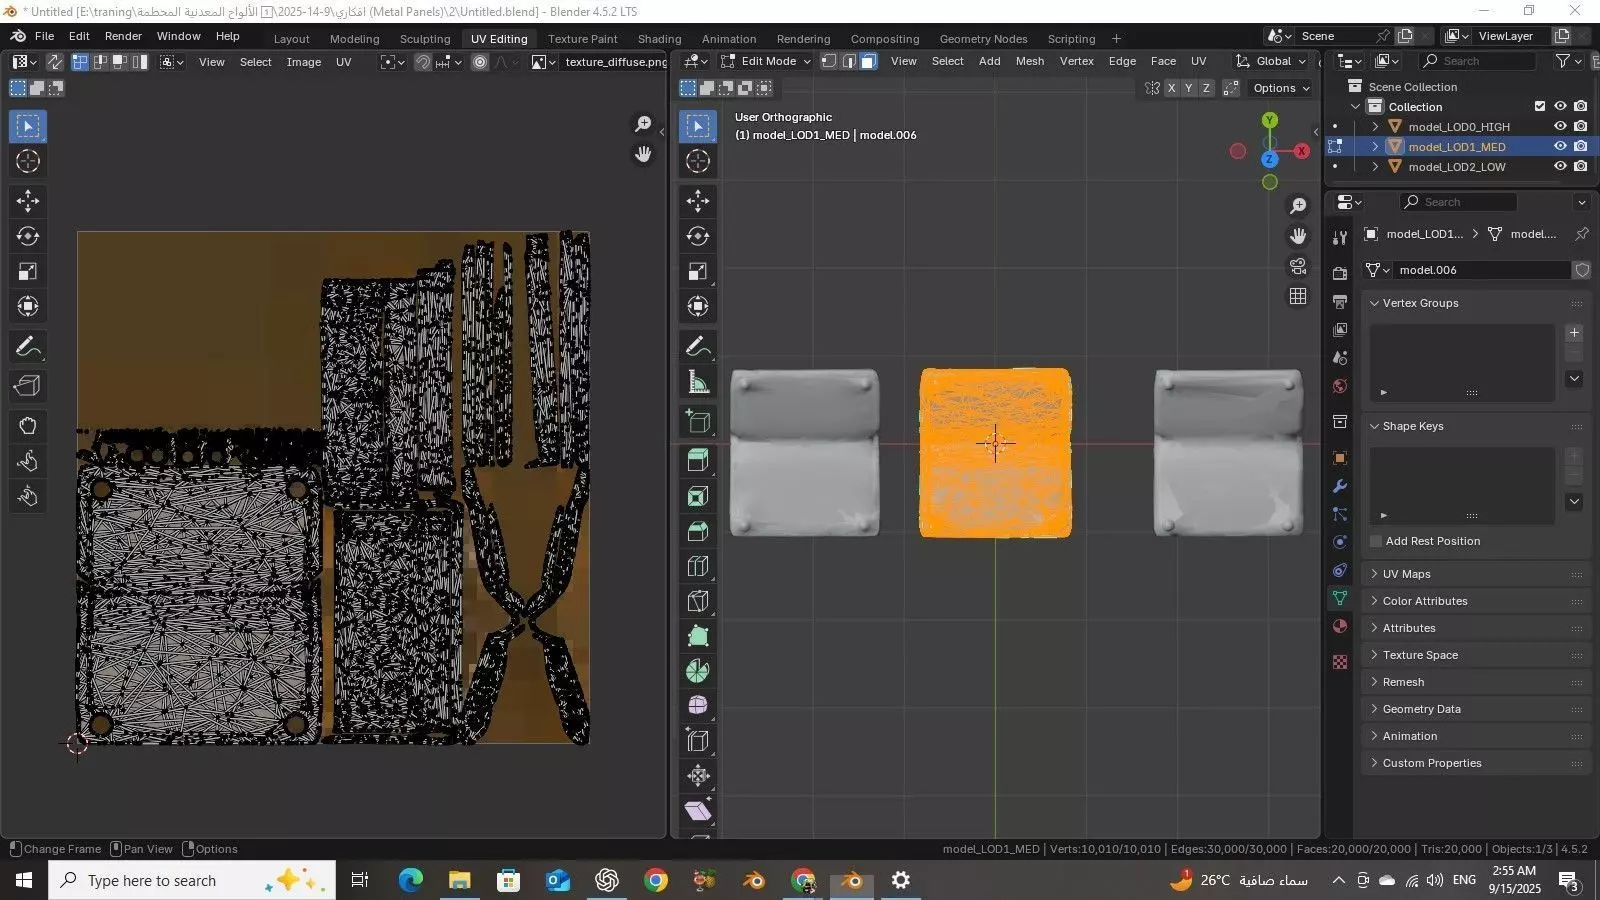Select the Pinch tool in UV editor
This screenshot has width=1600, height=900.
(x=28, y=496)
